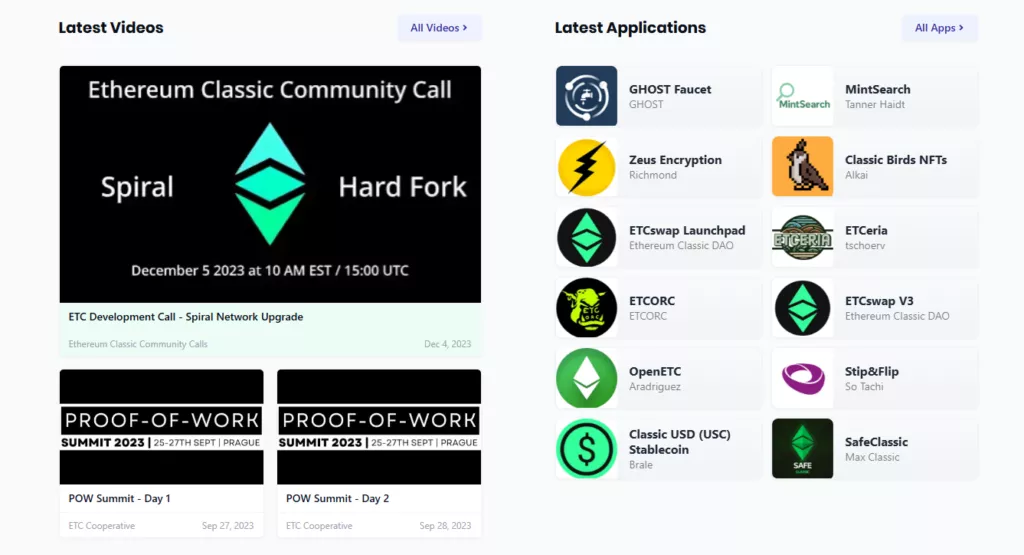
Task: Select the Stip&Flip title
Action: tap(872, 372)
